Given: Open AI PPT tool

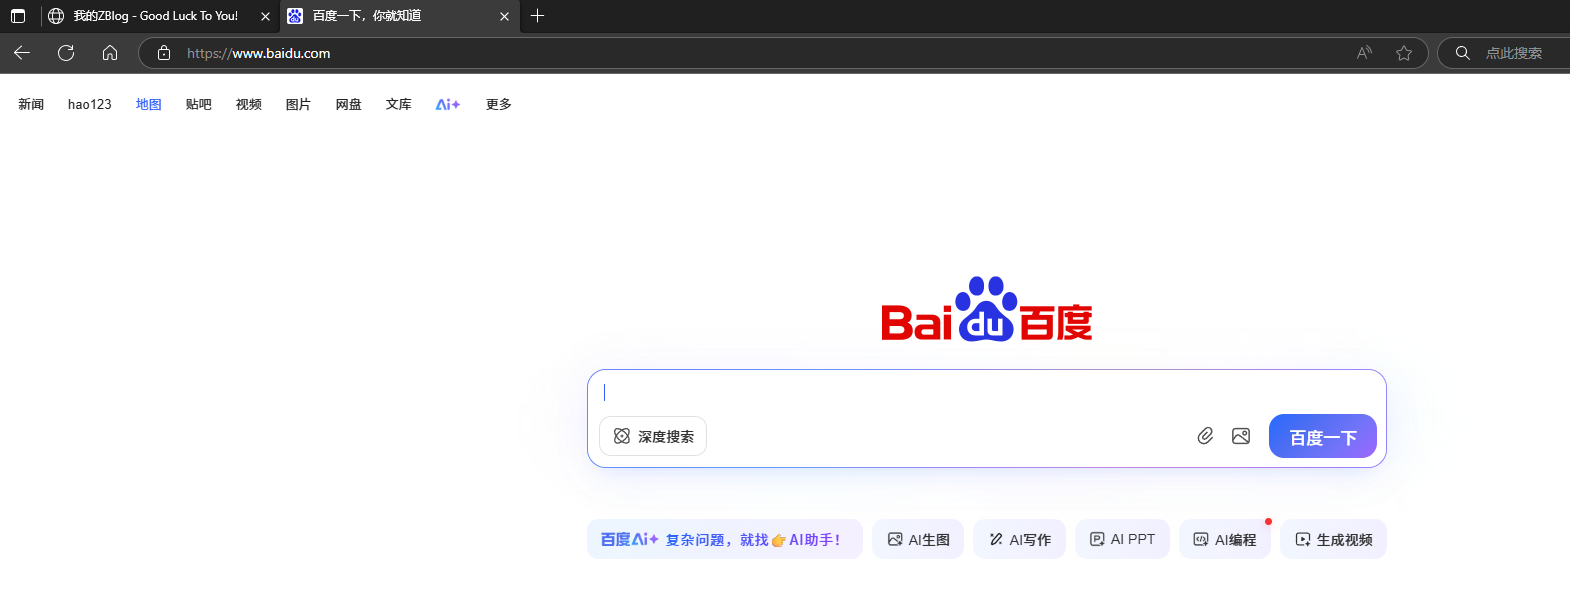Looking at the screenshot, I should tap(1122, 539).
